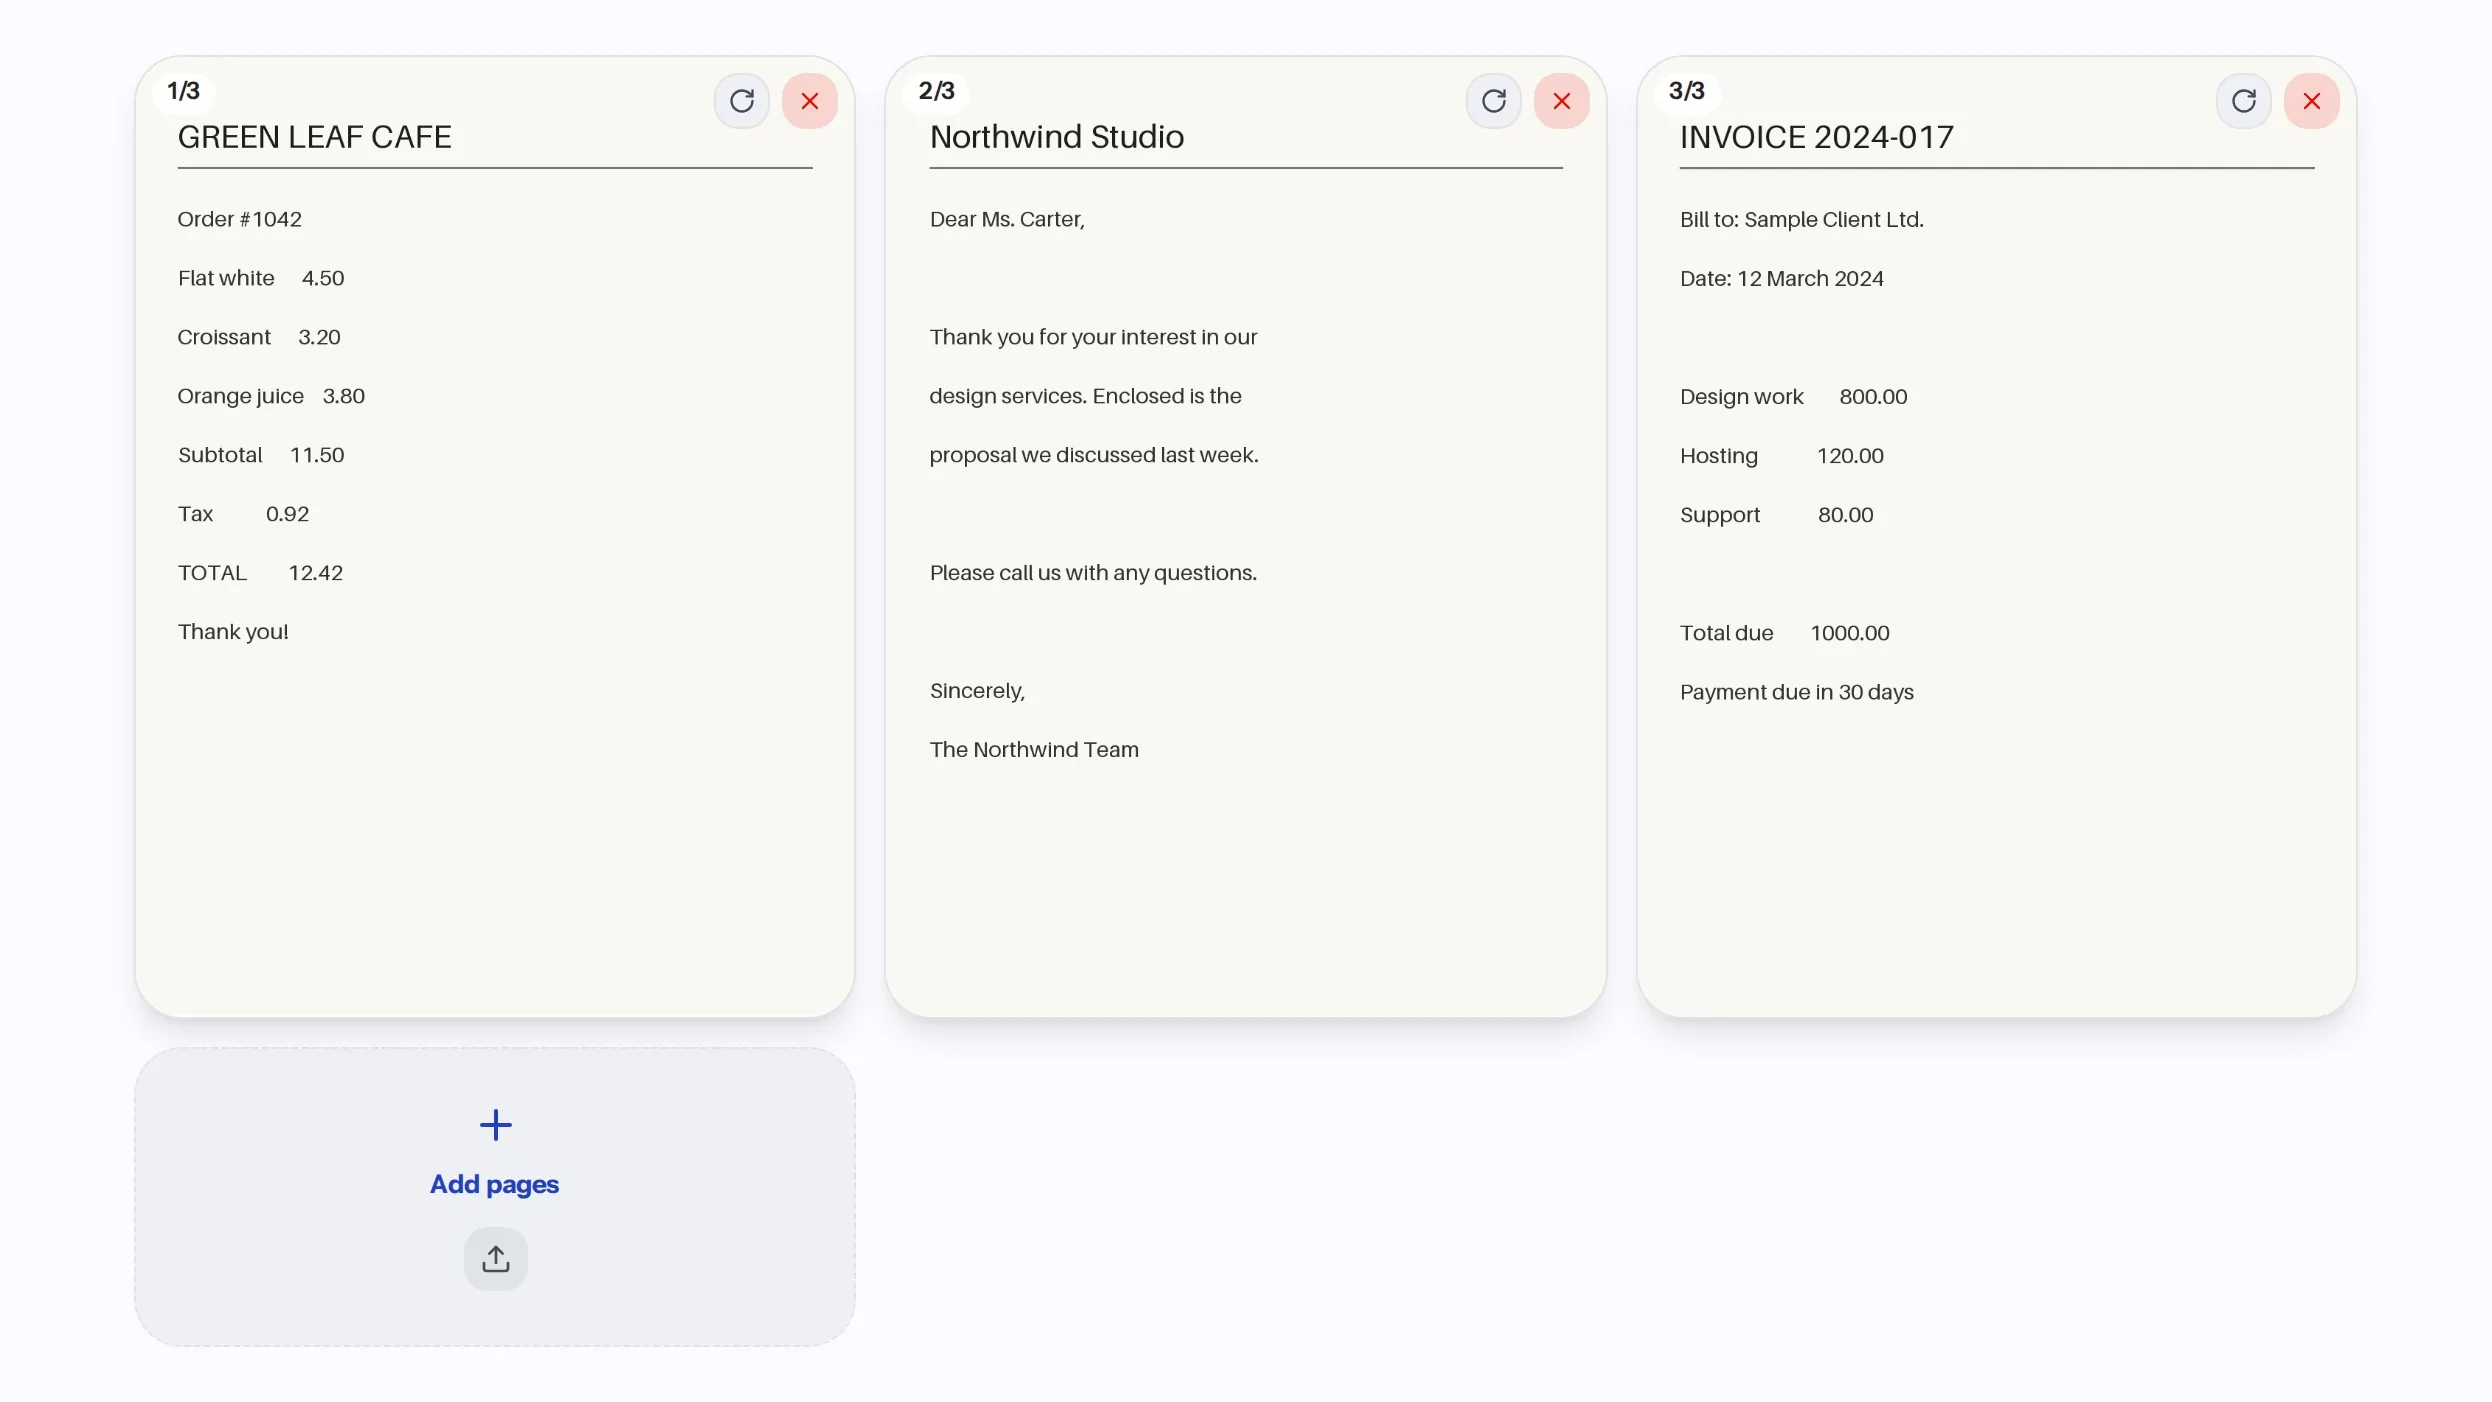Viewport: 2492px width, 1402px height.
Task: Click Payment due in 30 days
Action: 1796,692
